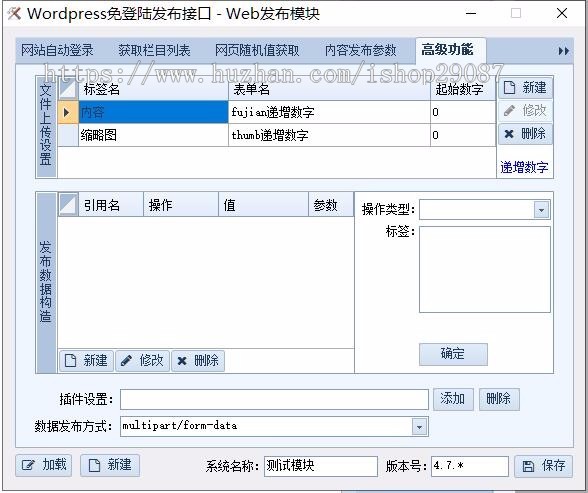The width and height of the screenshot is (588, 493).
Task: Click the 版本号 input field
Action: pyautogui.click(x=470, y=466)
